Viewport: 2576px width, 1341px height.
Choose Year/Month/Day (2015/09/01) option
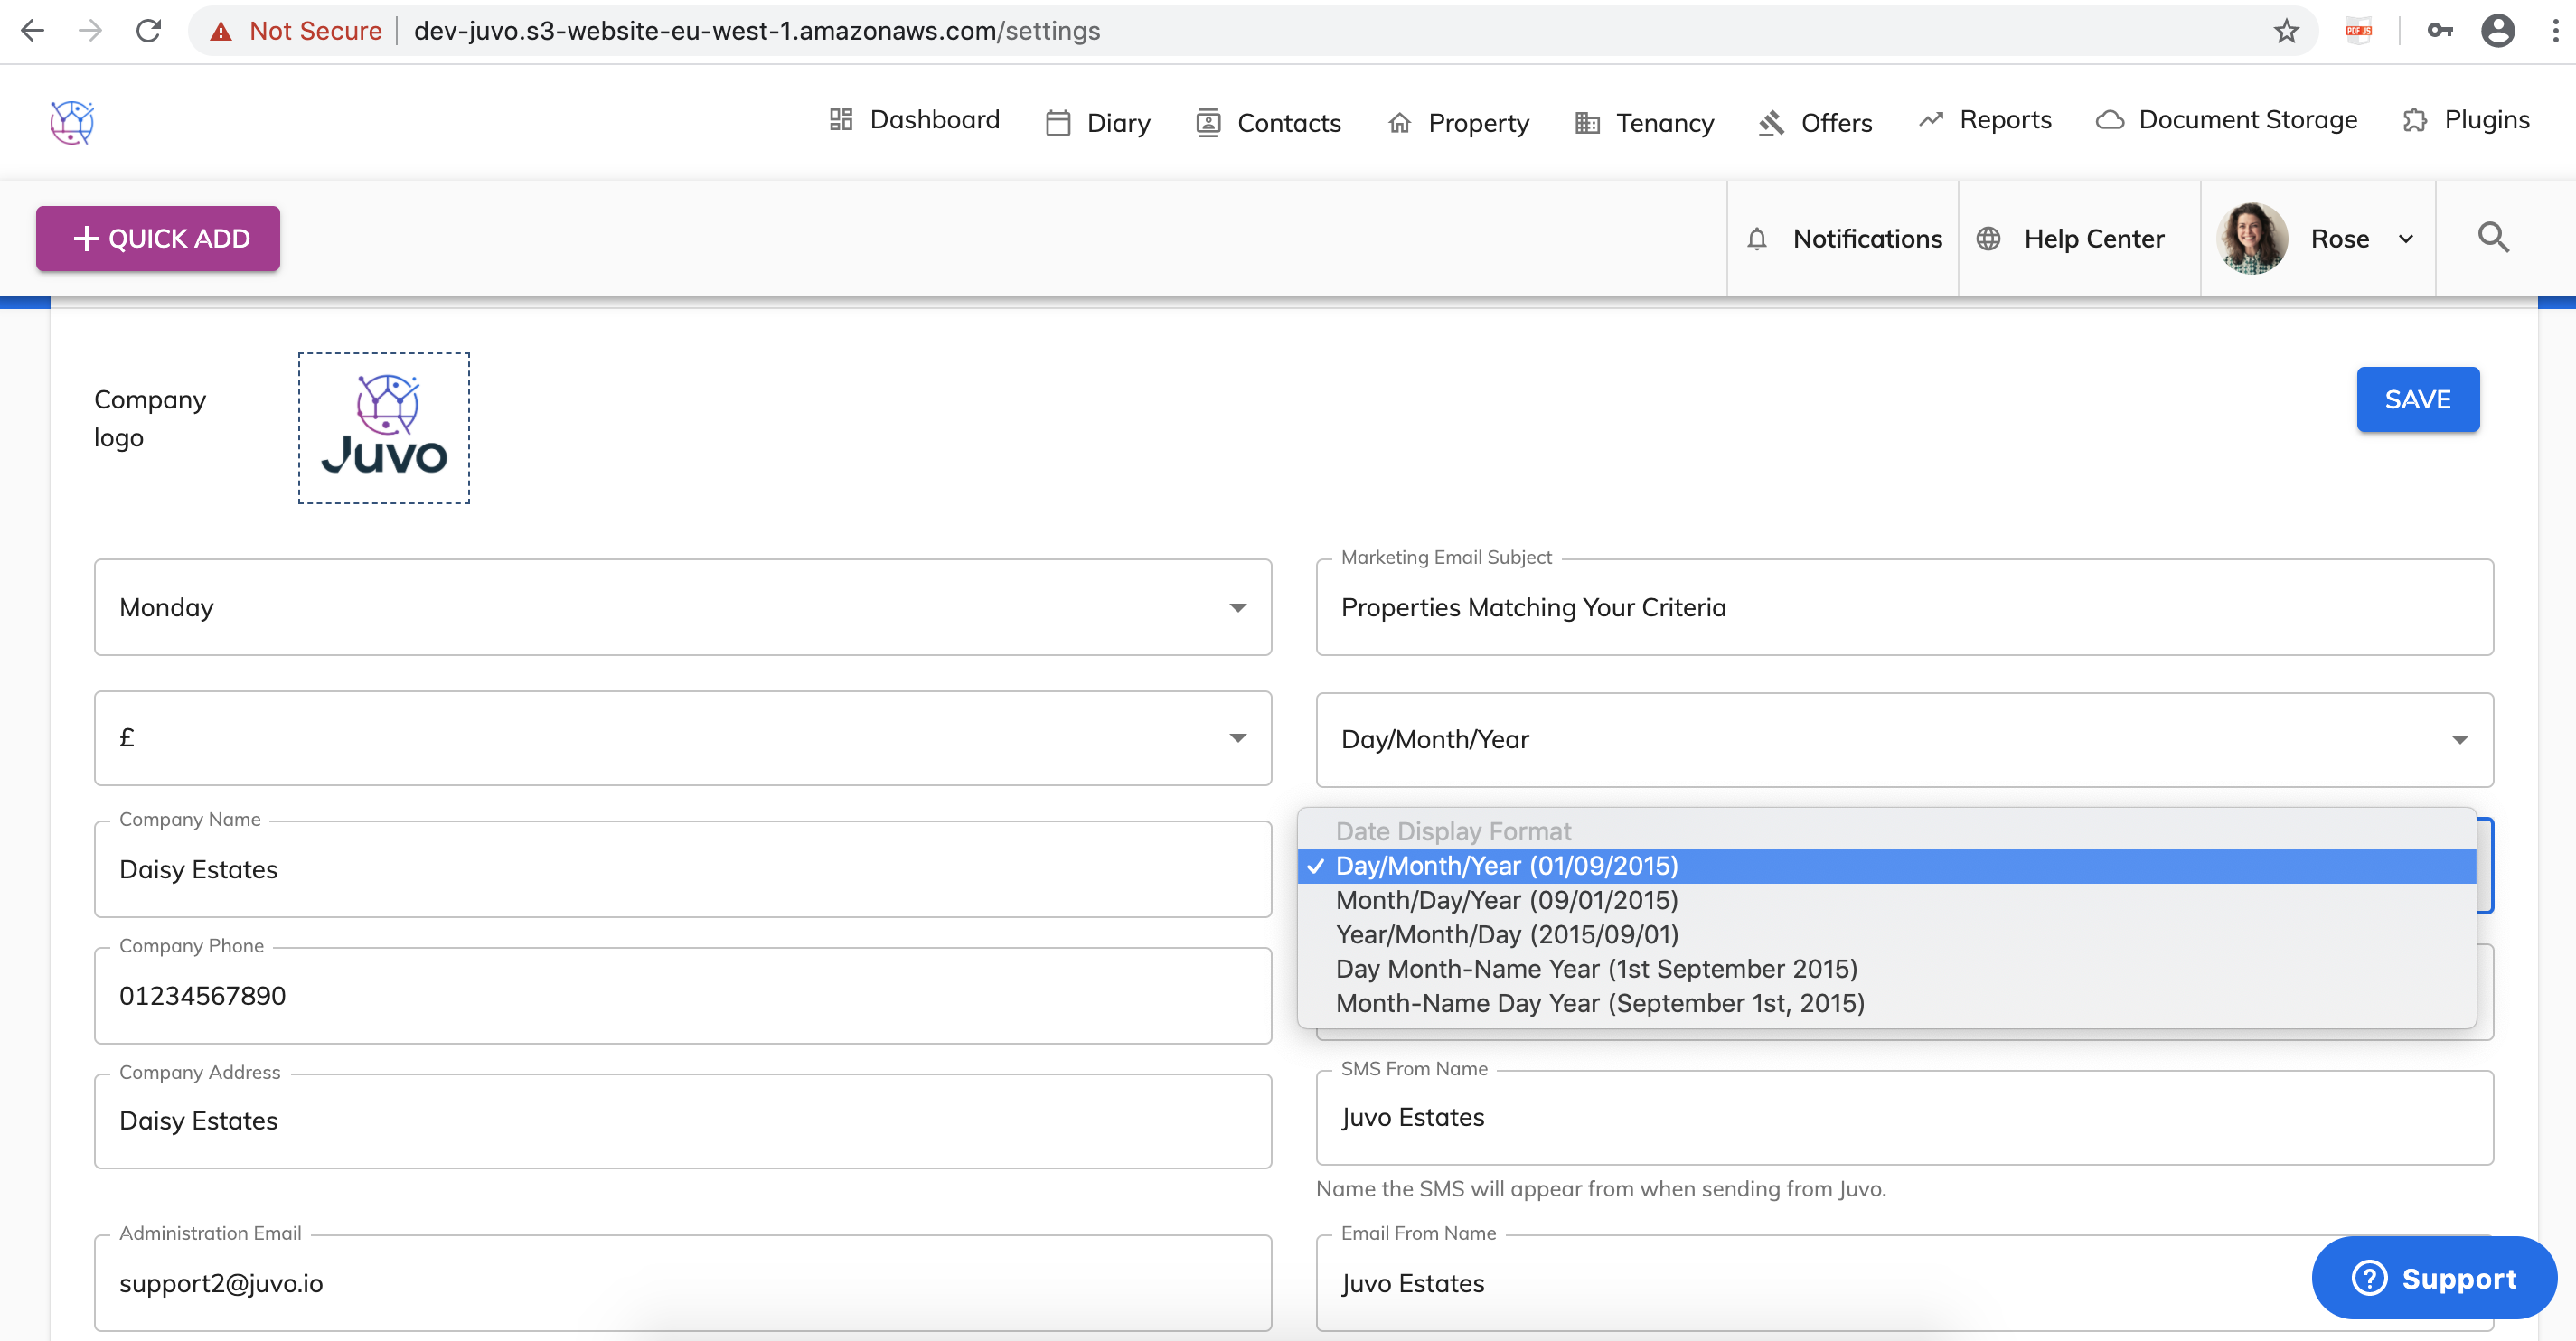(x=1506, y=934)
